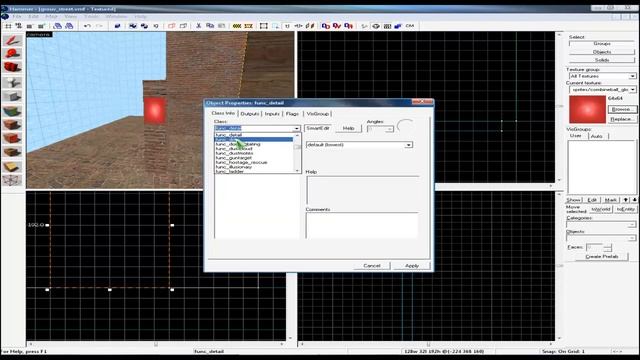Click the Copy icon in toolbar
640x360 pixels.
210,26
